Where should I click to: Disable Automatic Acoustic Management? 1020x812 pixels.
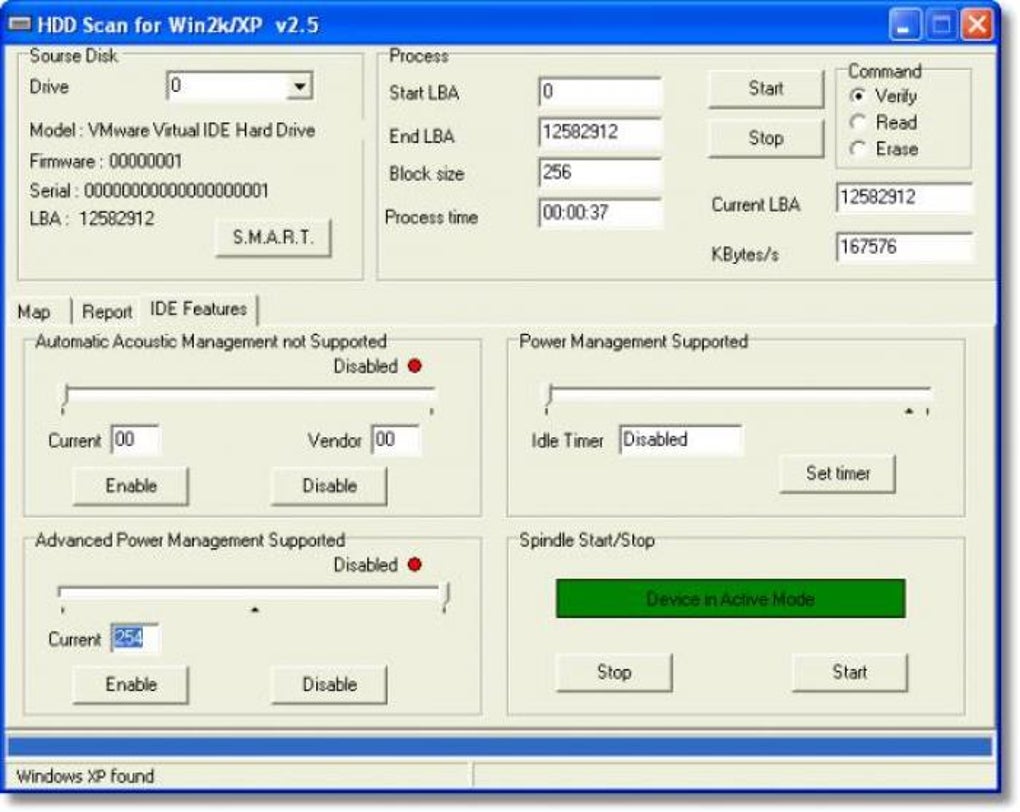329,485
